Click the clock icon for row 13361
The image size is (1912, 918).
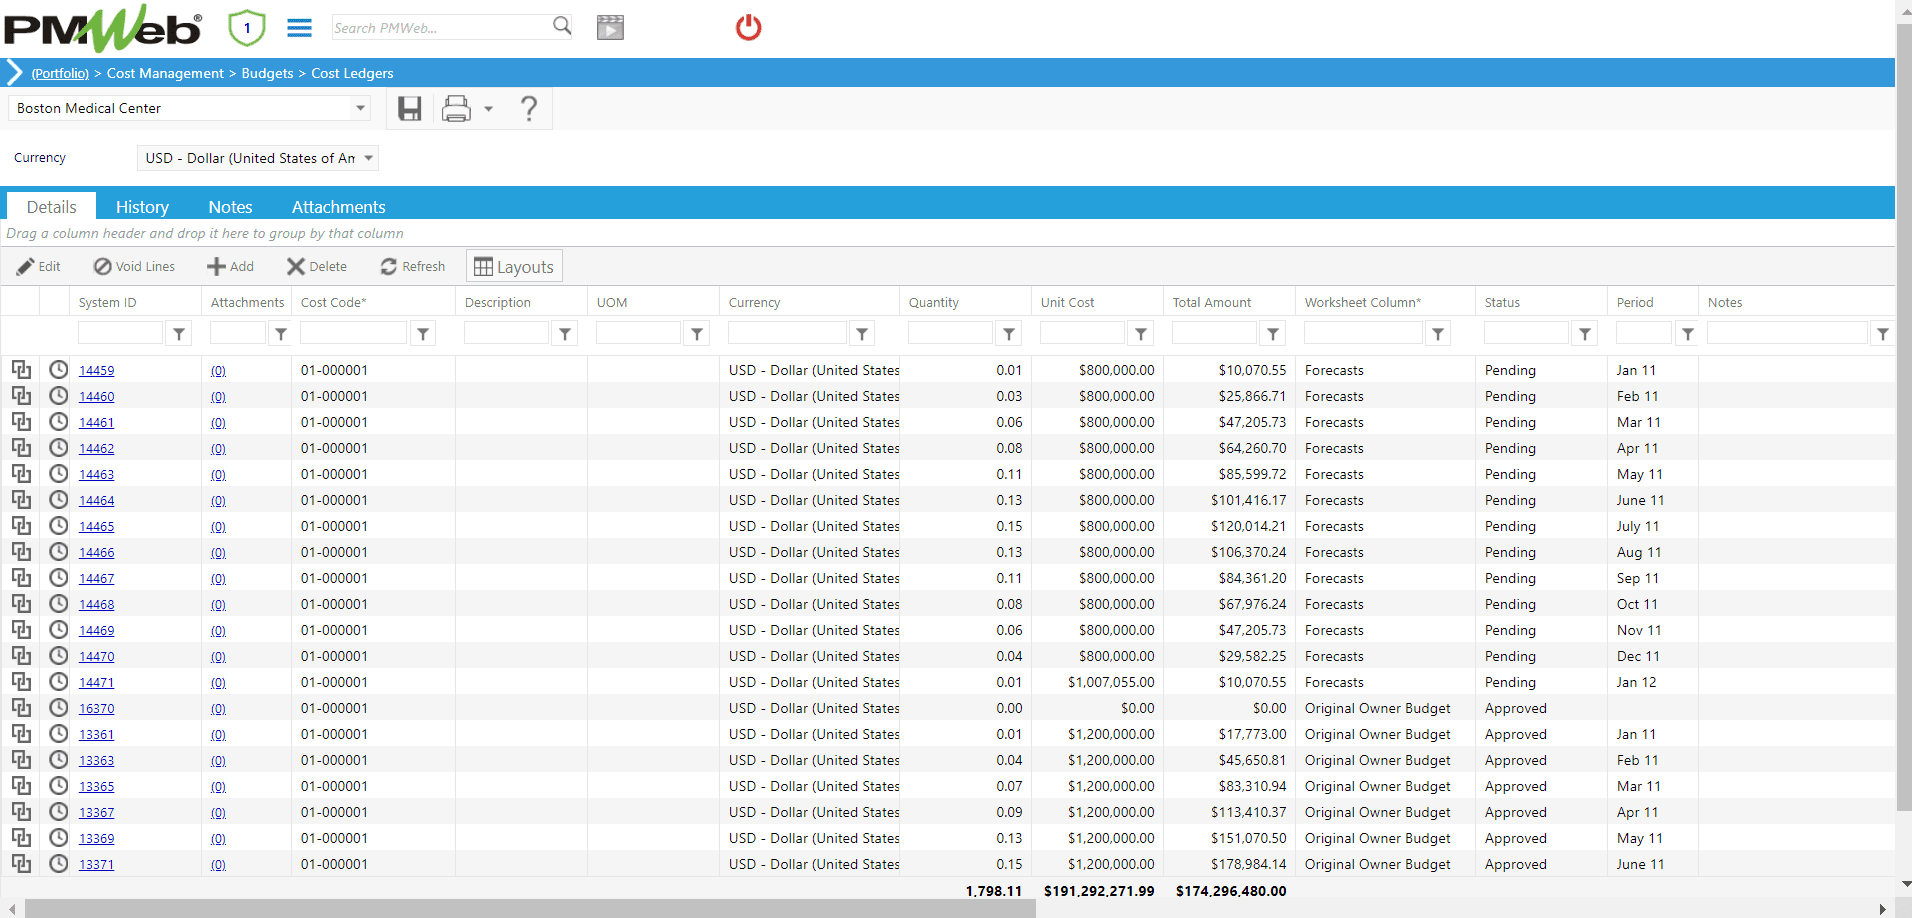tap(59, 733)
